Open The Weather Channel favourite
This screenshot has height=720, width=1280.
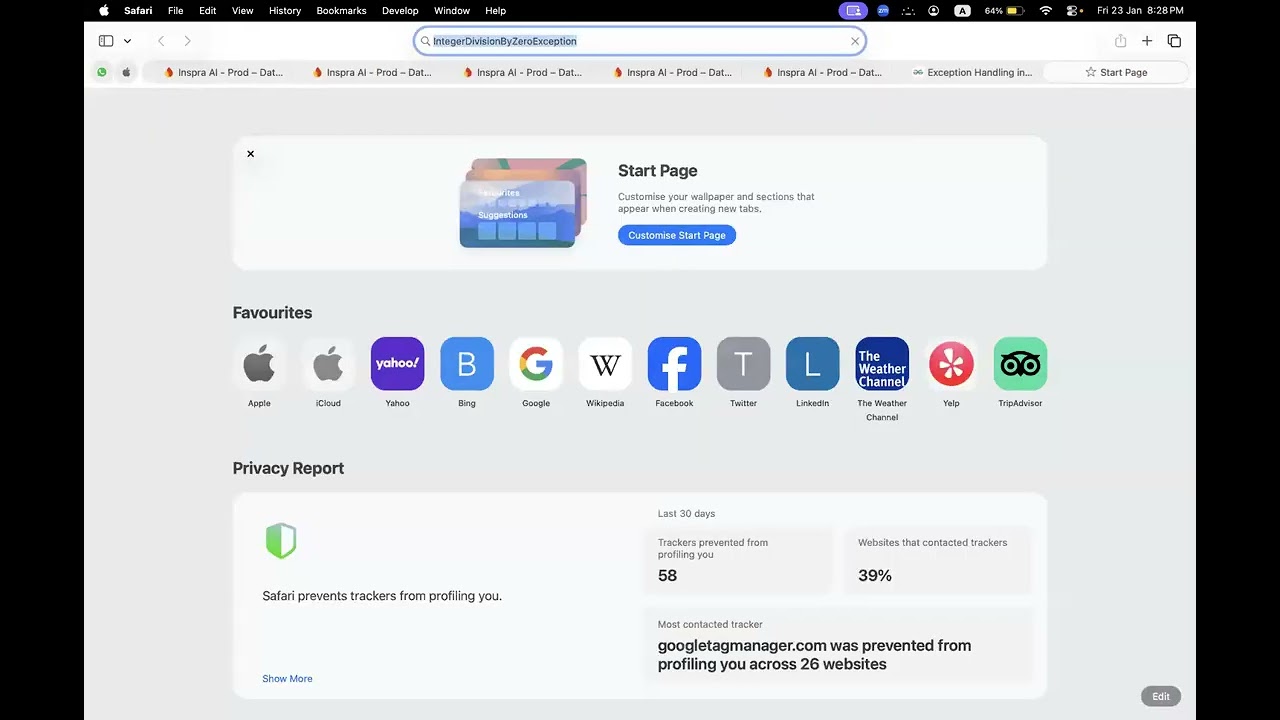[x=882, y=364]
